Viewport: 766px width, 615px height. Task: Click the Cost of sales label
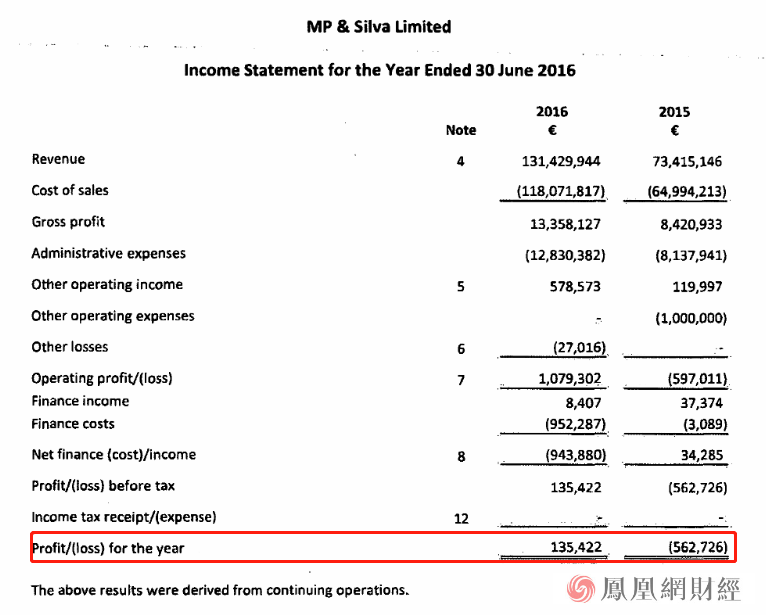point(70,191)
